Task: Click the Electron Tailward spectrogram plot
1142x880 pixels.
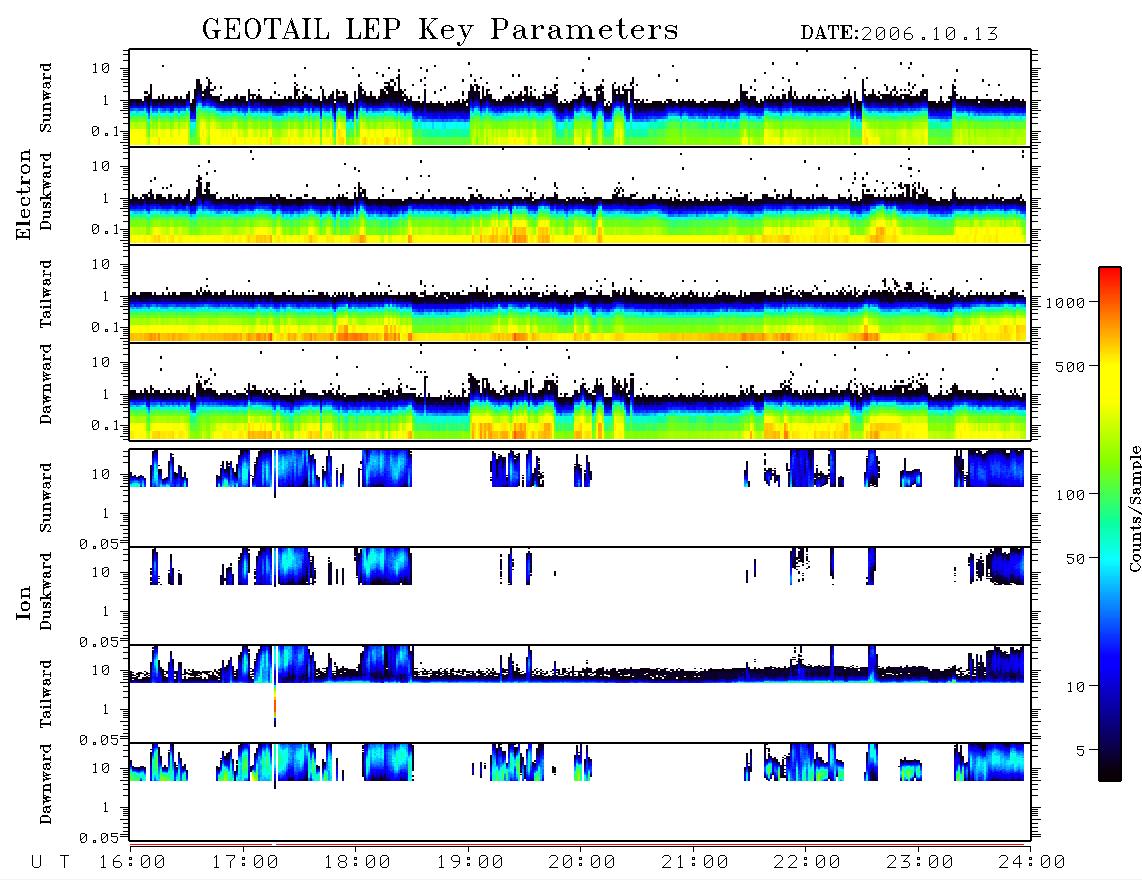Action: point(580,294)
